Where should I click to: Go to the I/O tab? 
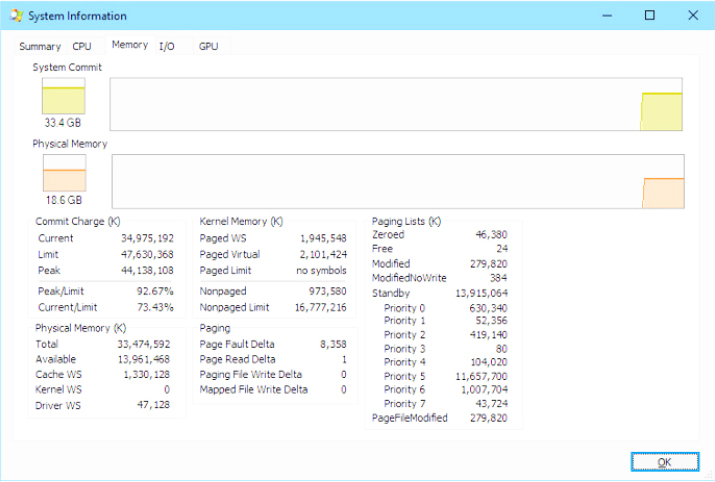pos(167,46)
